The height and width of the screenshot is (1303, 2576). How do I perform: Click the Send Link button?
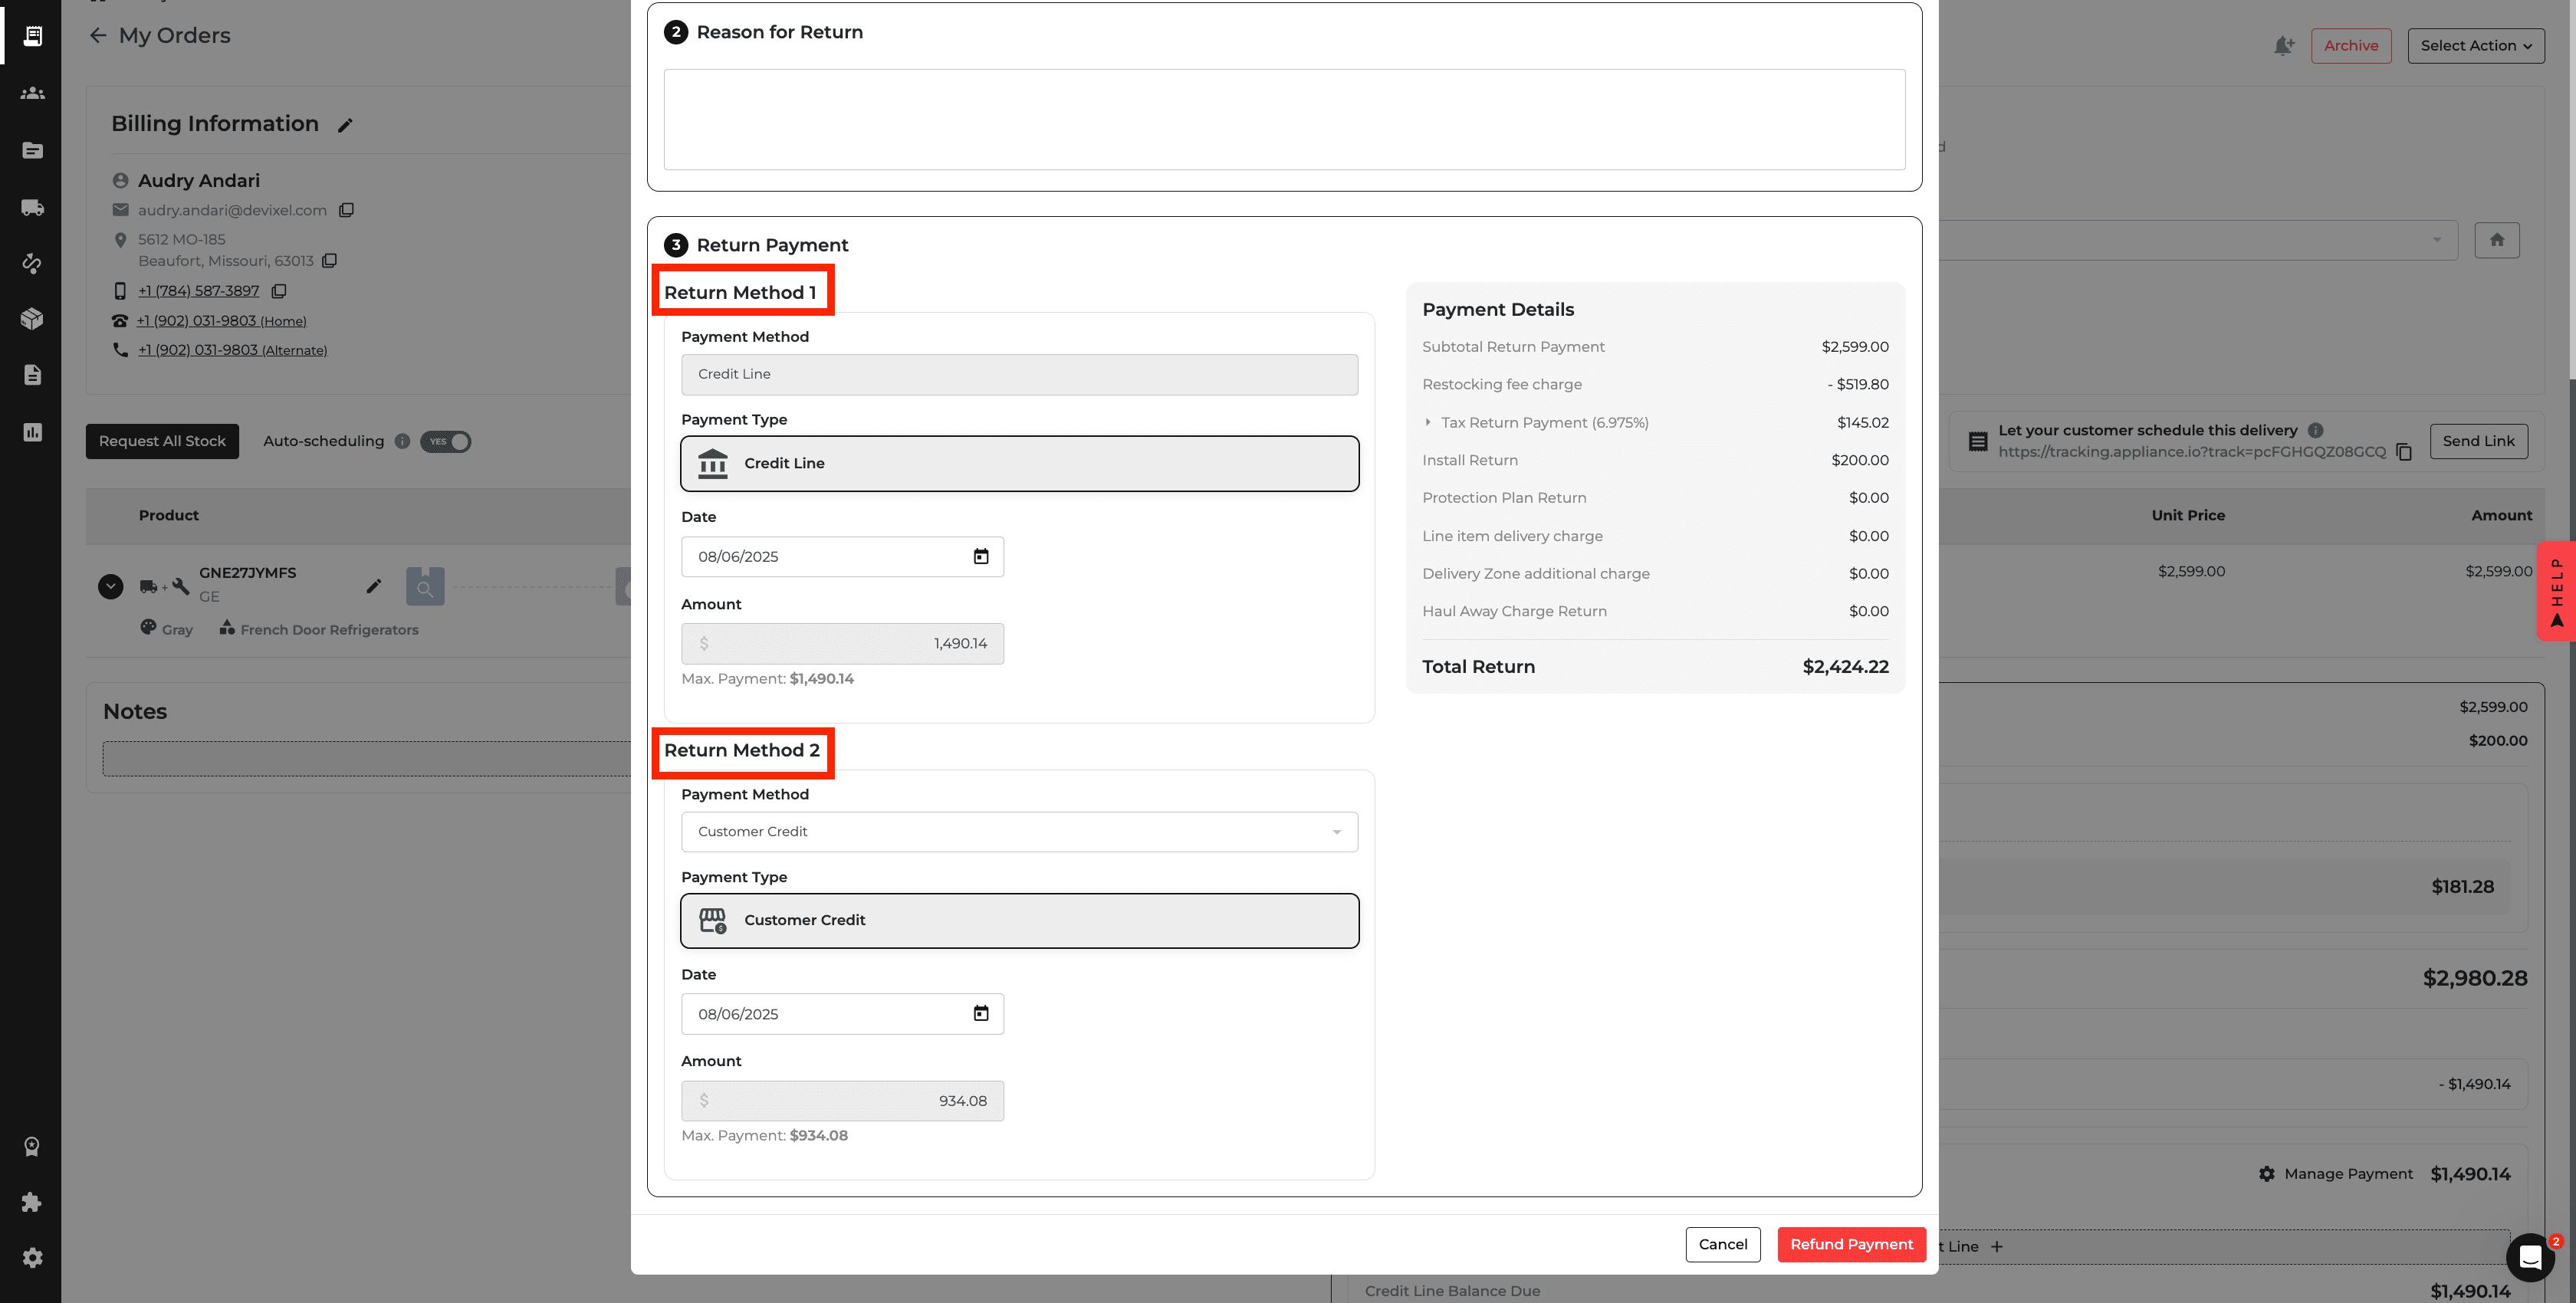(2478, 441)
